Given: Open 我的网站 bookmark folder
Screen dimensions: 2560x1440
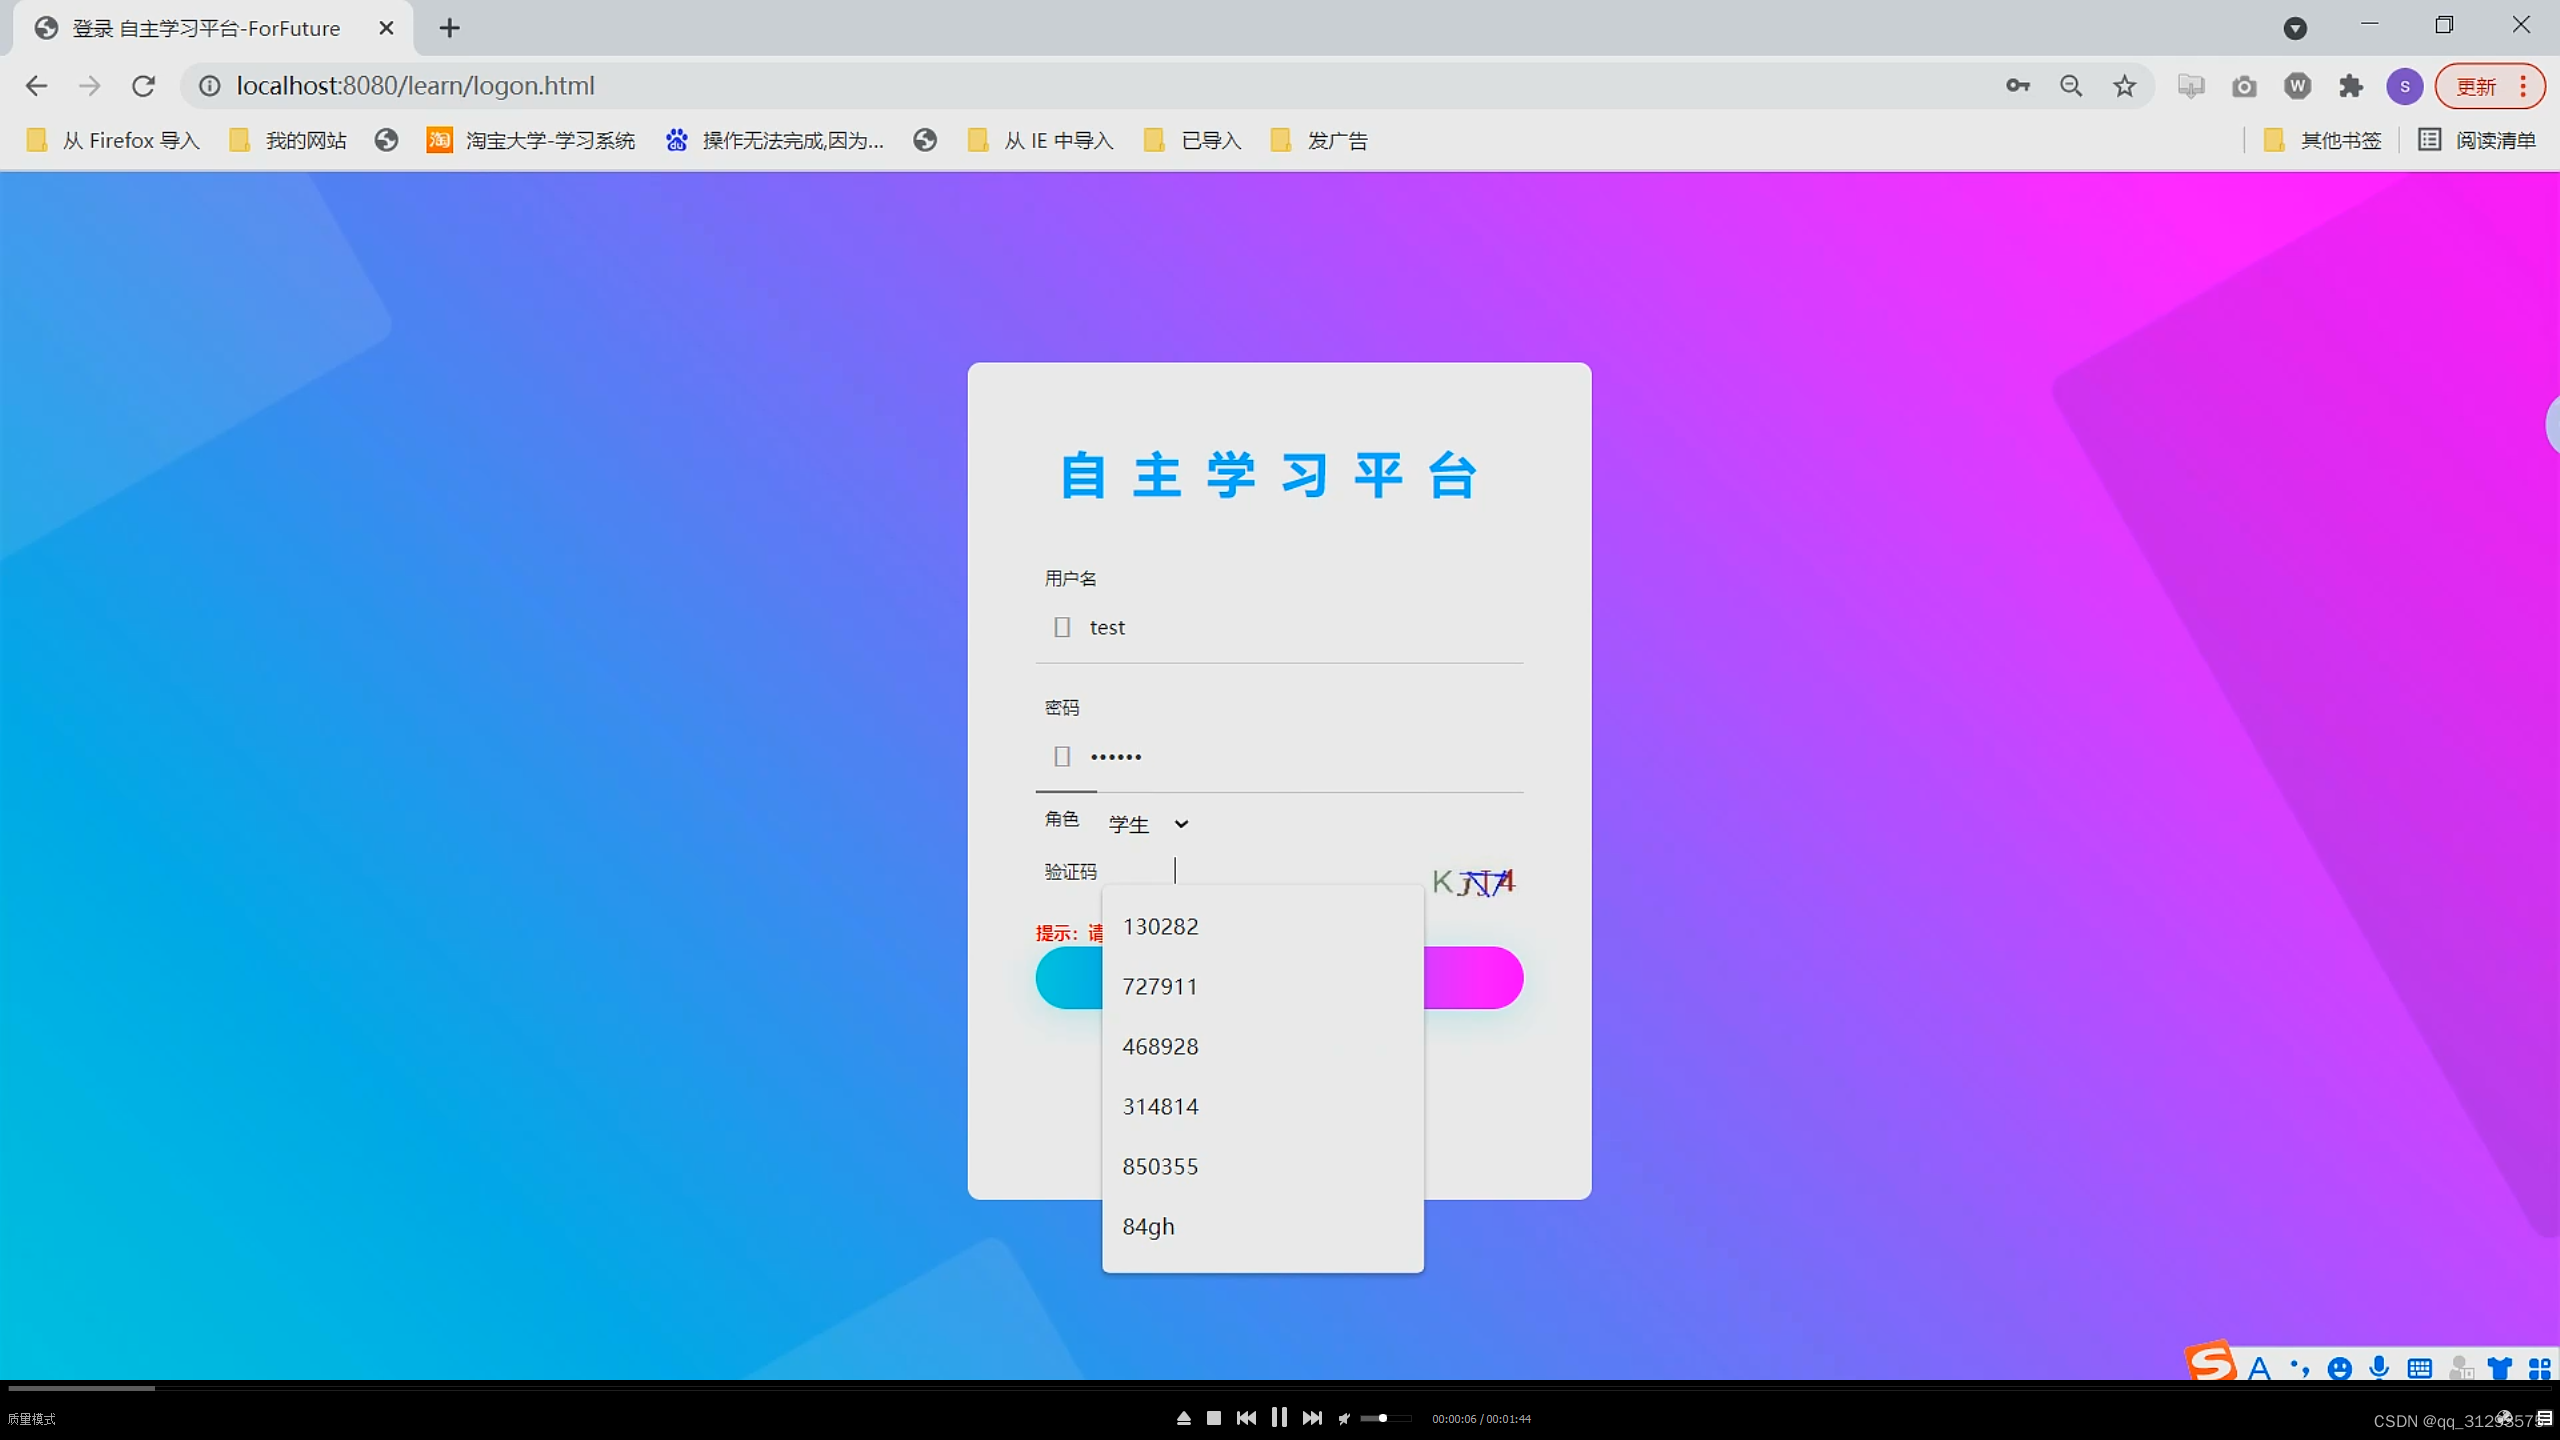Looking at the screenshot, I should (287, 140).
